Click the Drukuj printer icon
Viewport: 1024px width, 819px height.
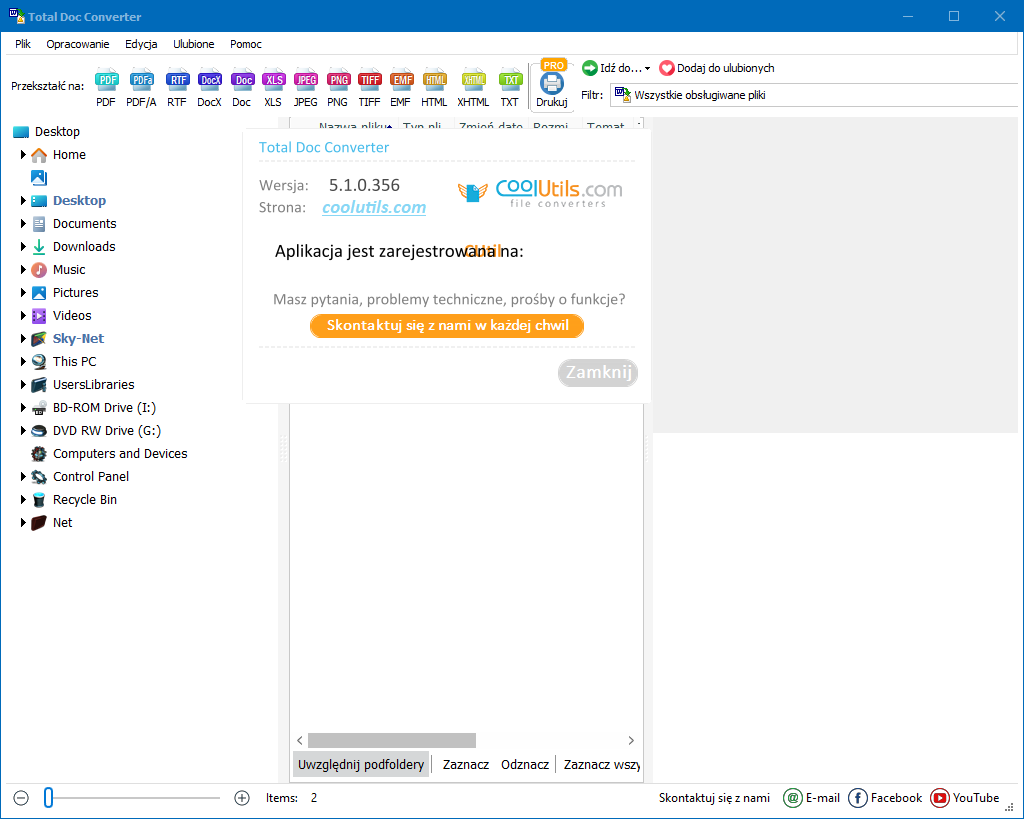(552, 86)
